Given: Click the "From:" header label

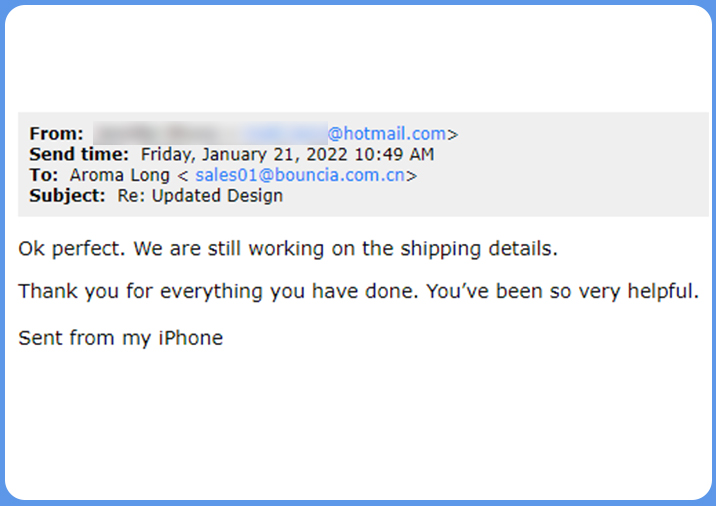Looking at the screenshot, I should click(x=56, y=134).
